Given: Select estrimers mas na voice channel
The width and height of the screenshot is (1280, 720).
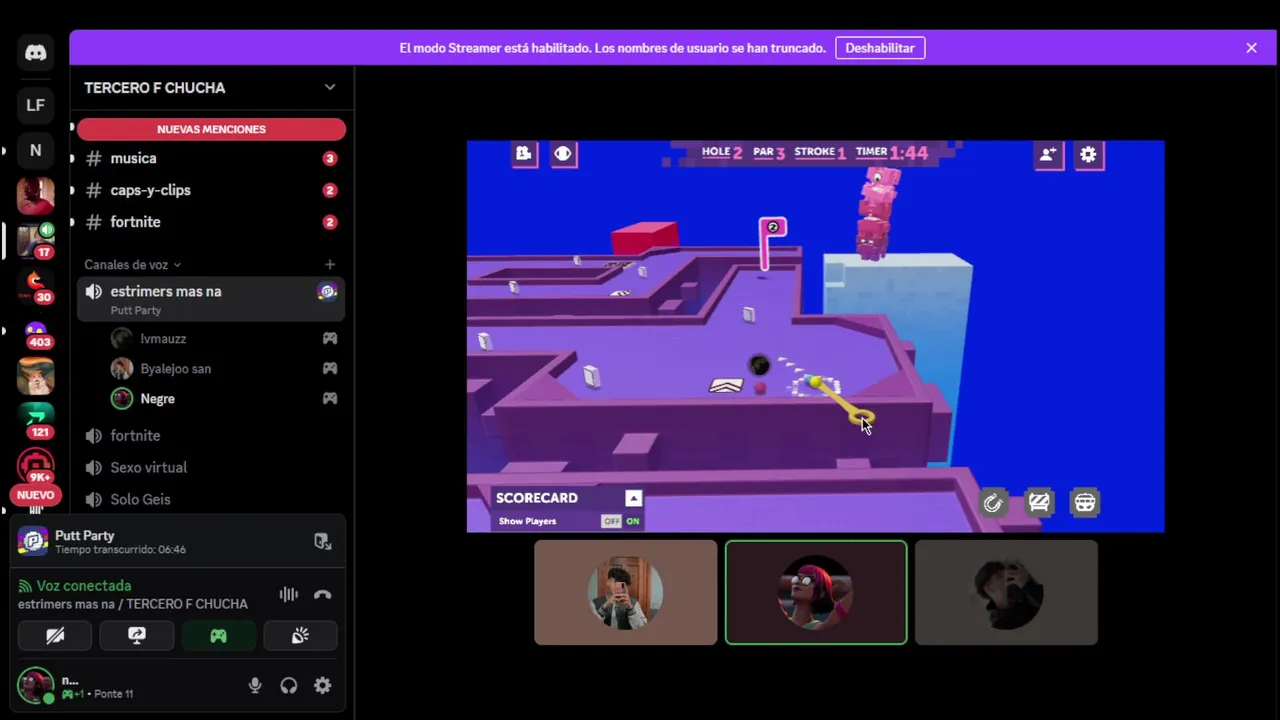Looking at the screenshot, I should point(211,299).
